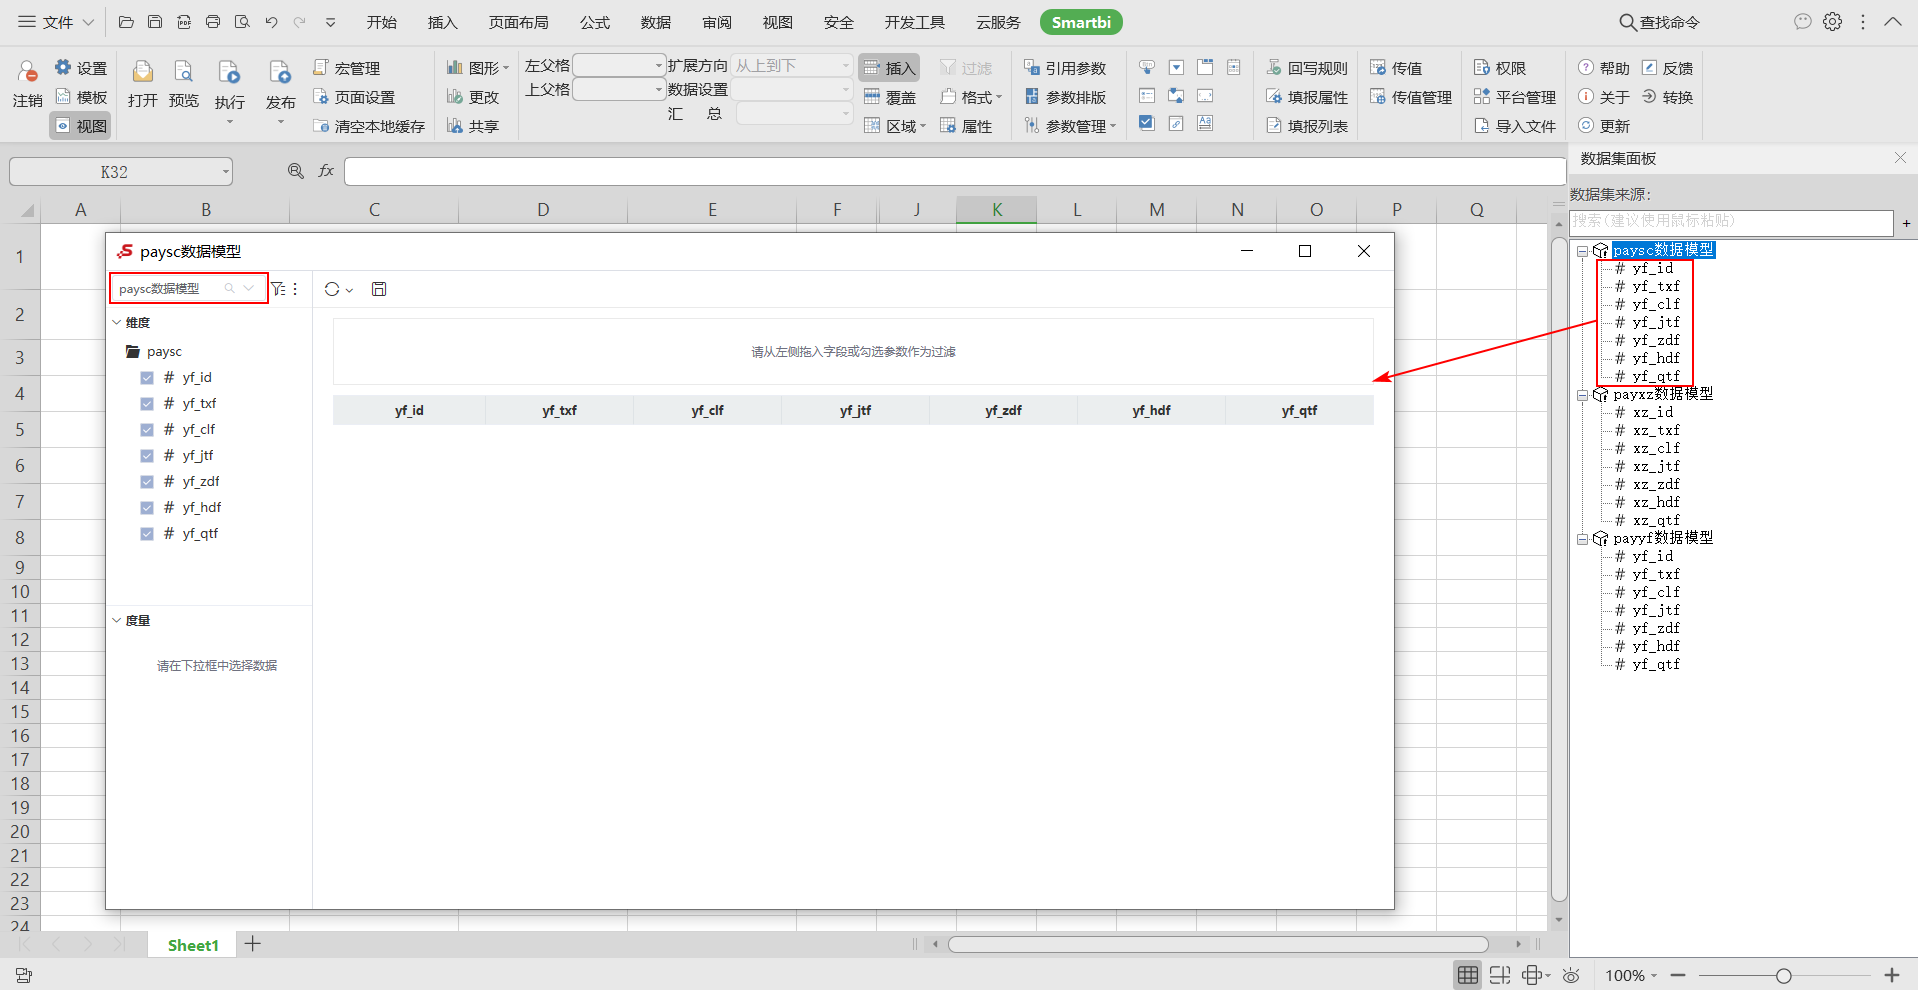The width and height of the screenshot is (1918, 990).
Task: Toggle the 视图 view button
Action: tap(81, 126)
